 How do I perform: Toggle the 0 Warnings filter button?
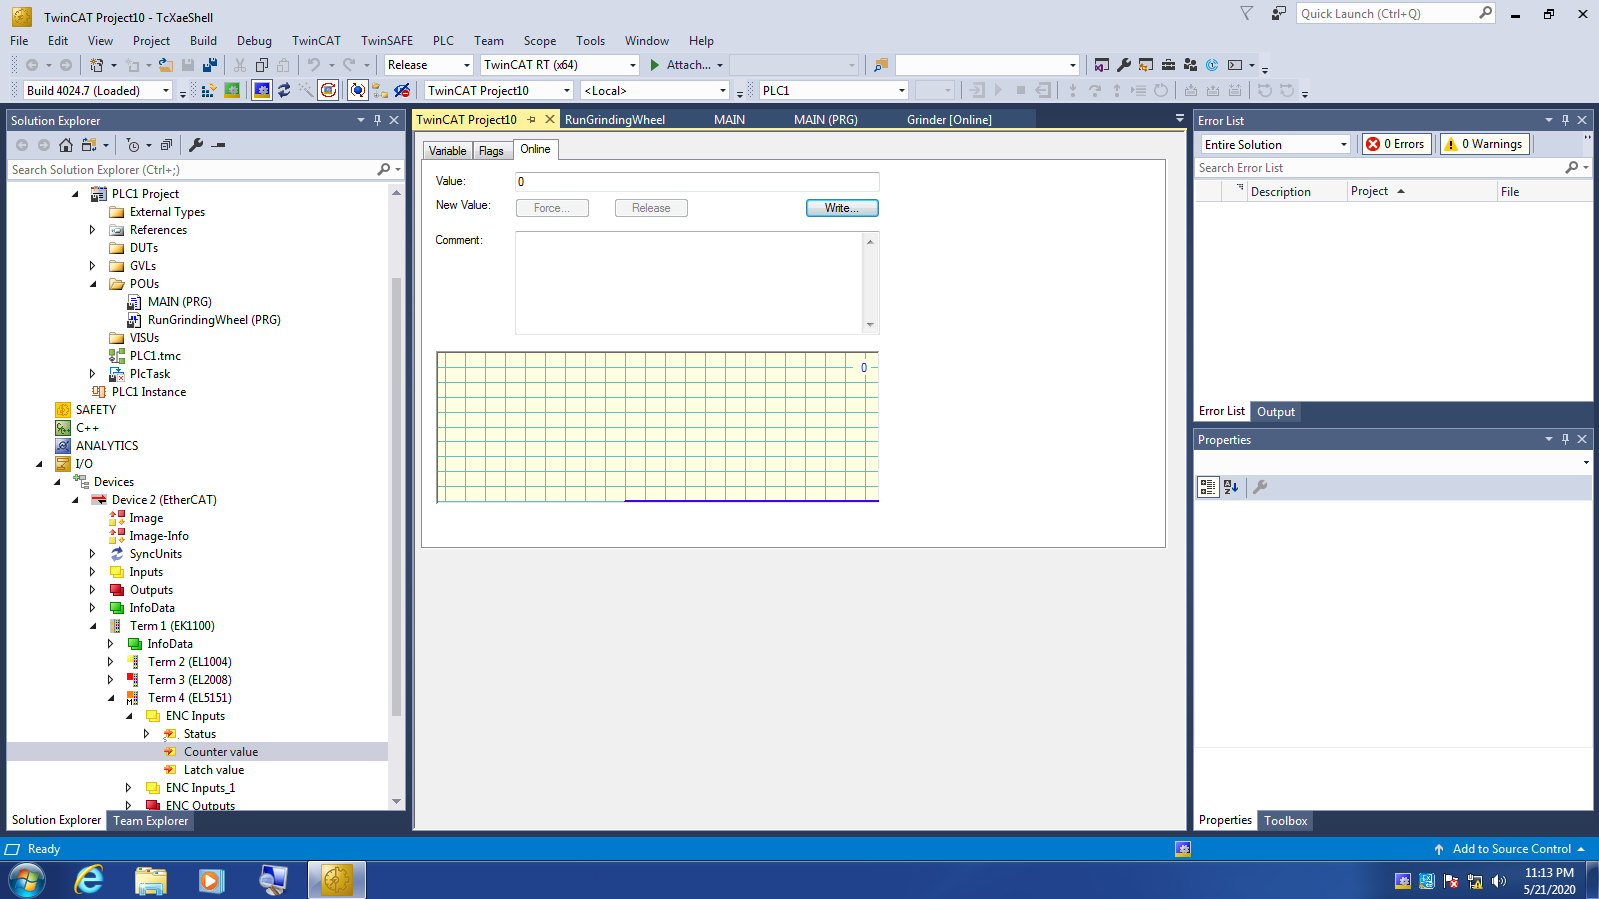tap(1484, 144)
